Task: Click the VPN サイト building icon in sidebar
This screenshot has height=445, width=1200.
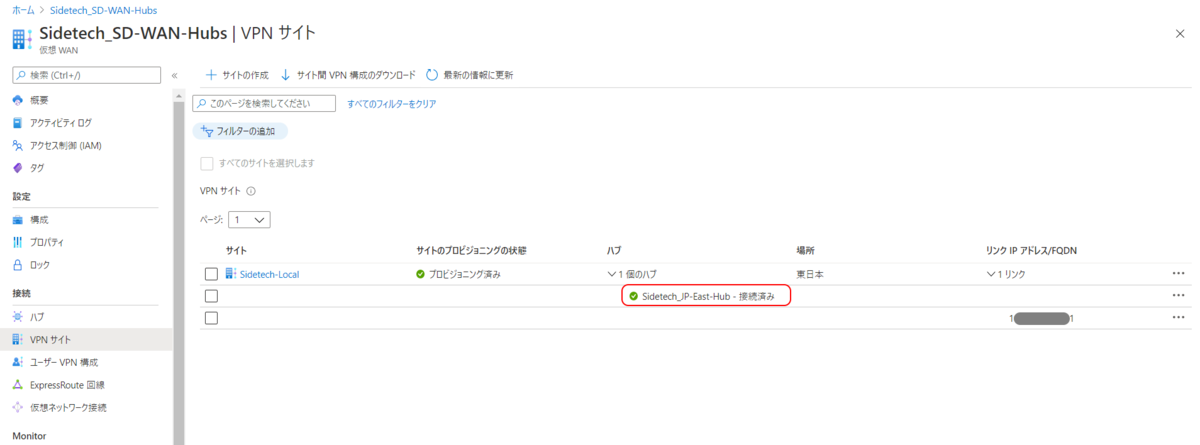Action: (18, 339)
